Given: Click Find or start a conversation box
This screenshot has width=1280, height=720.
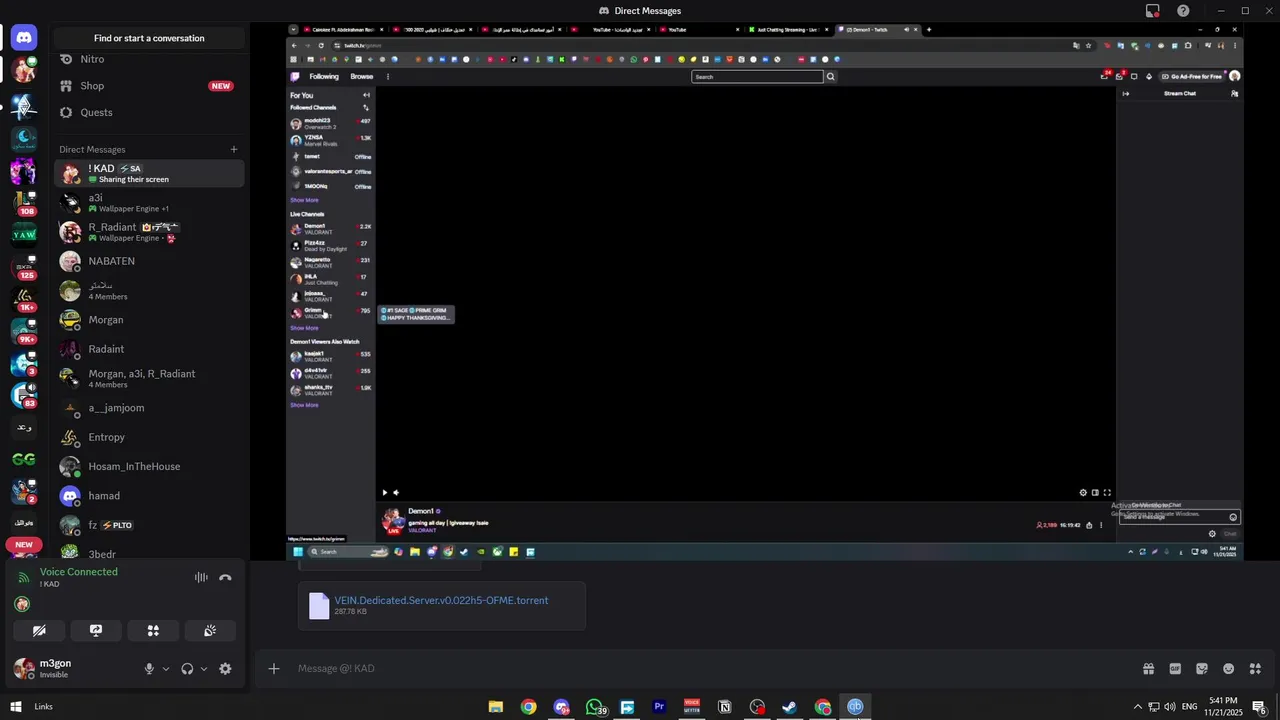Looking at the screenshot, I should click(149, 38).
